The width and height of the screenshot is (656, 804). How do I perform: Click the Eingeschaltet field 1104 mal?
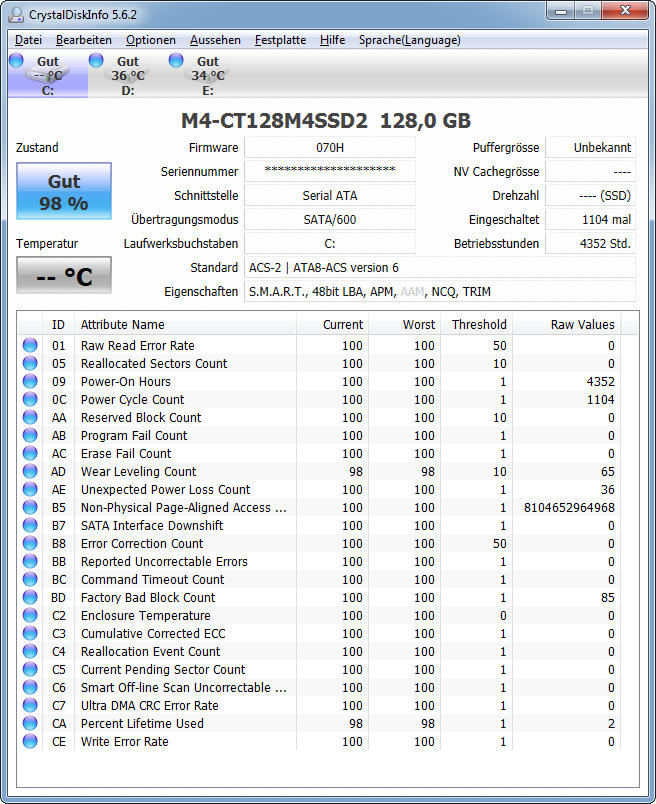click(x=590, y=219)
